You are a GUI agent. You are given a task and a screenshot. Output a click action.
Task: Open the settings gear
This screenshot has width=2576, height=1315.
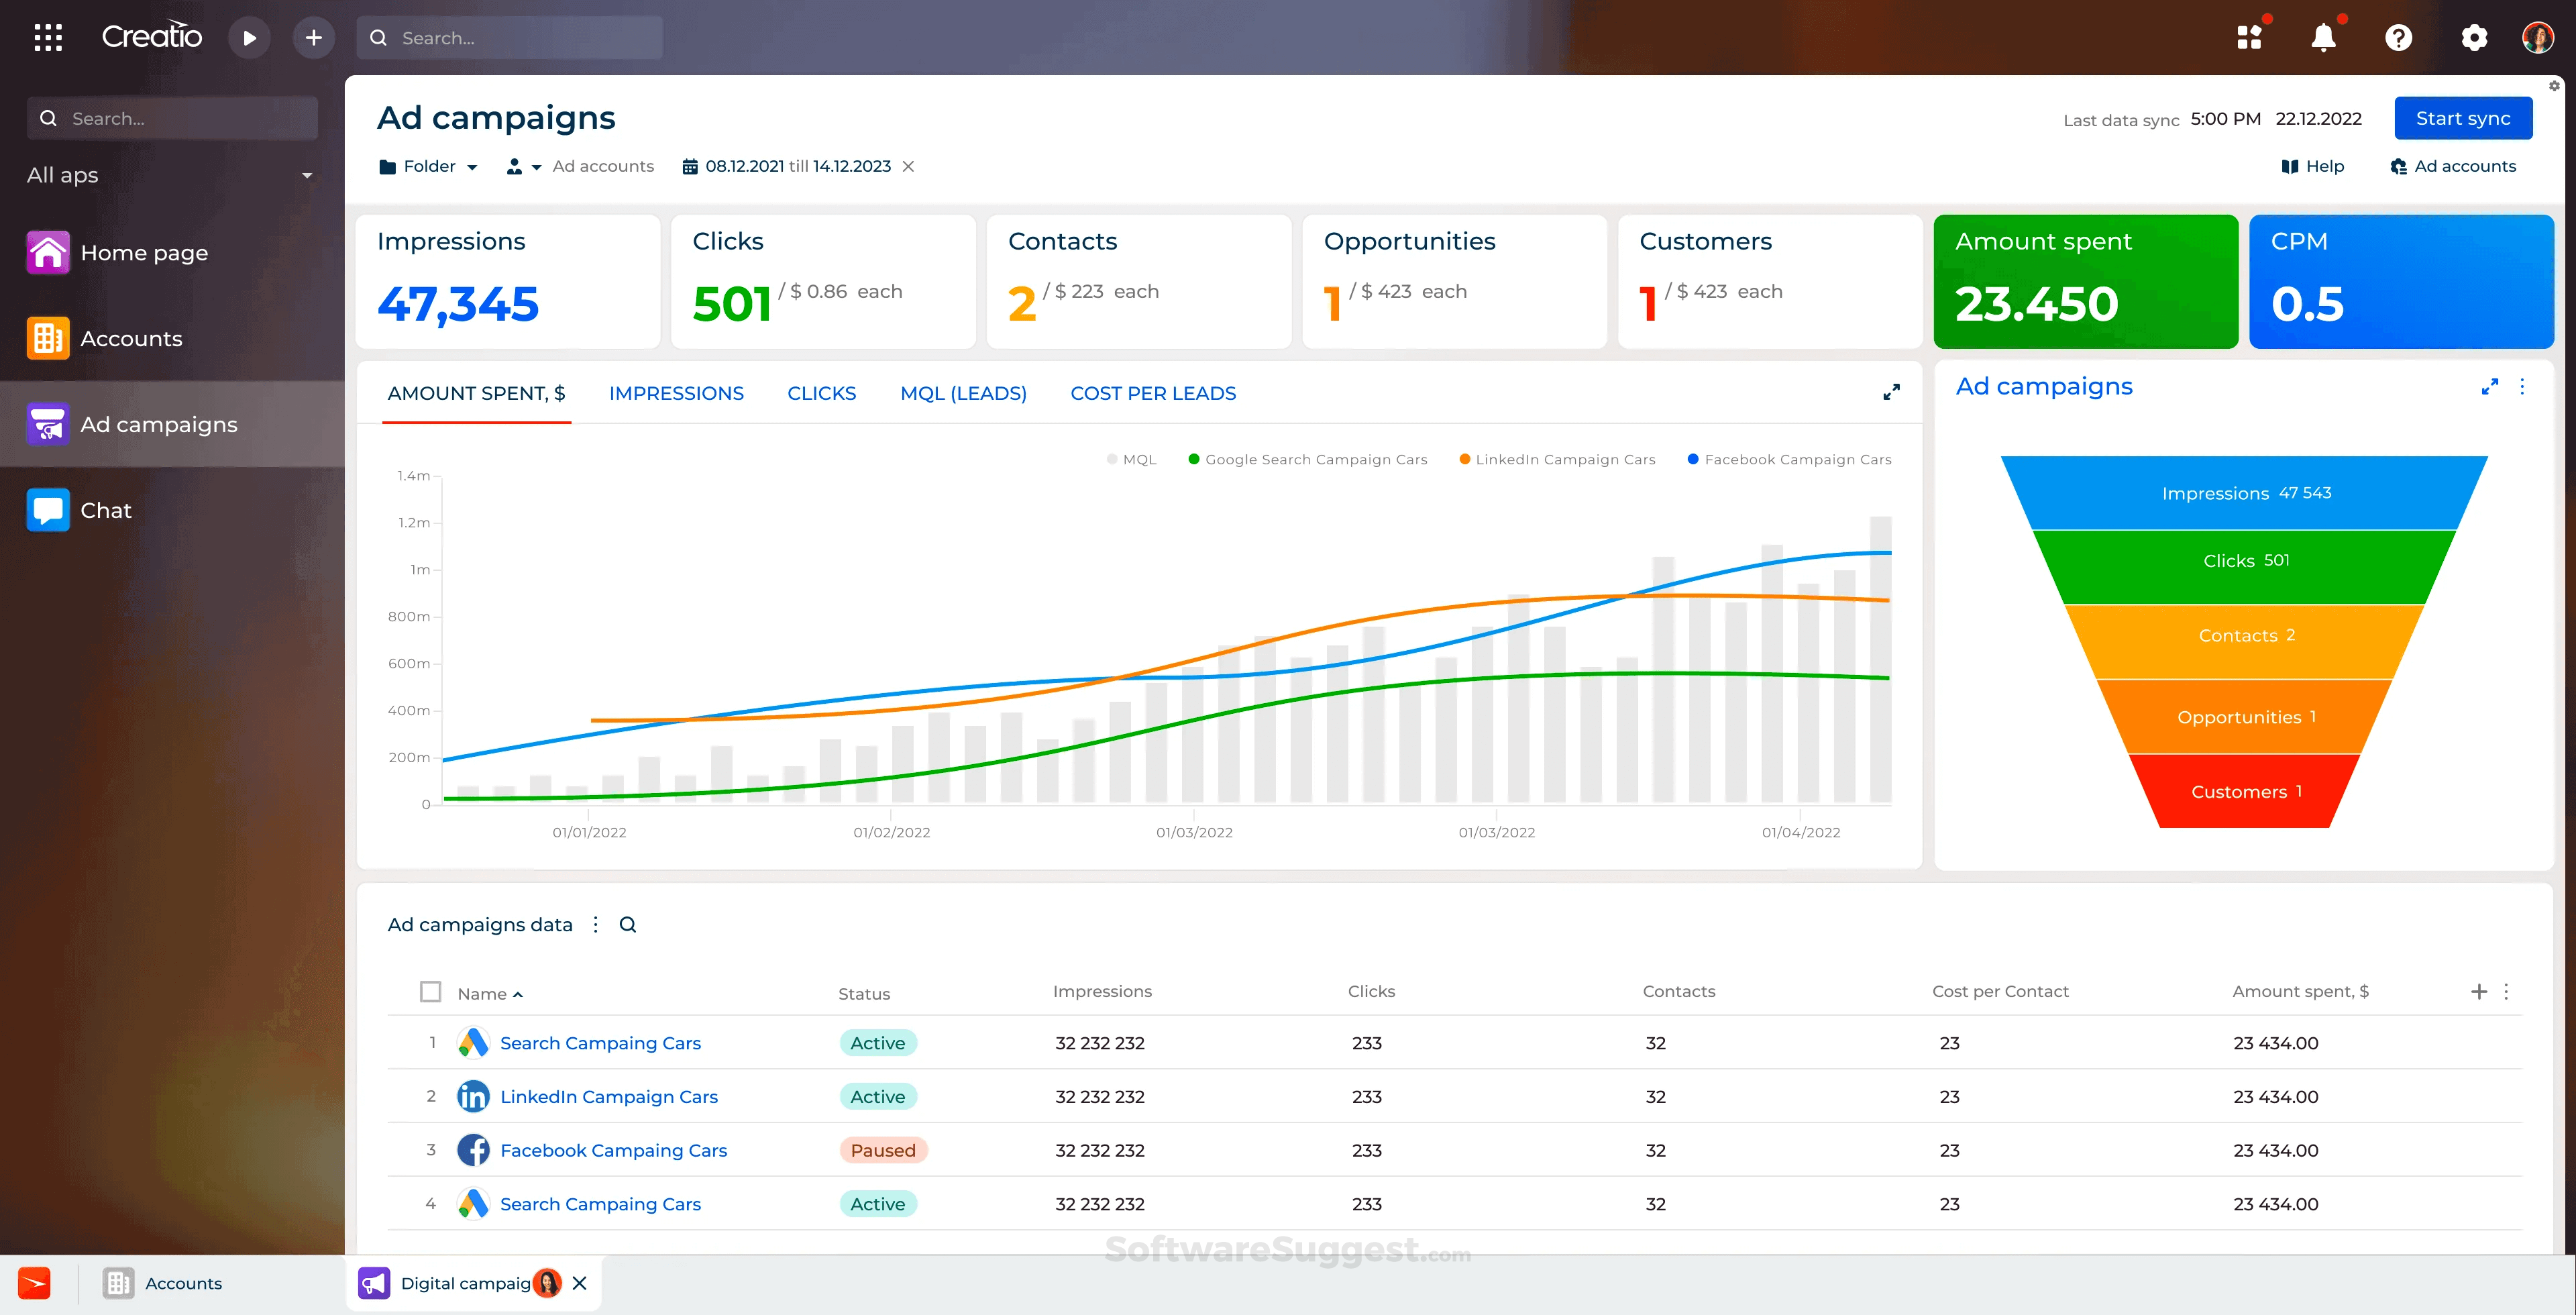pyautogui.click(x=2474, y=37)
